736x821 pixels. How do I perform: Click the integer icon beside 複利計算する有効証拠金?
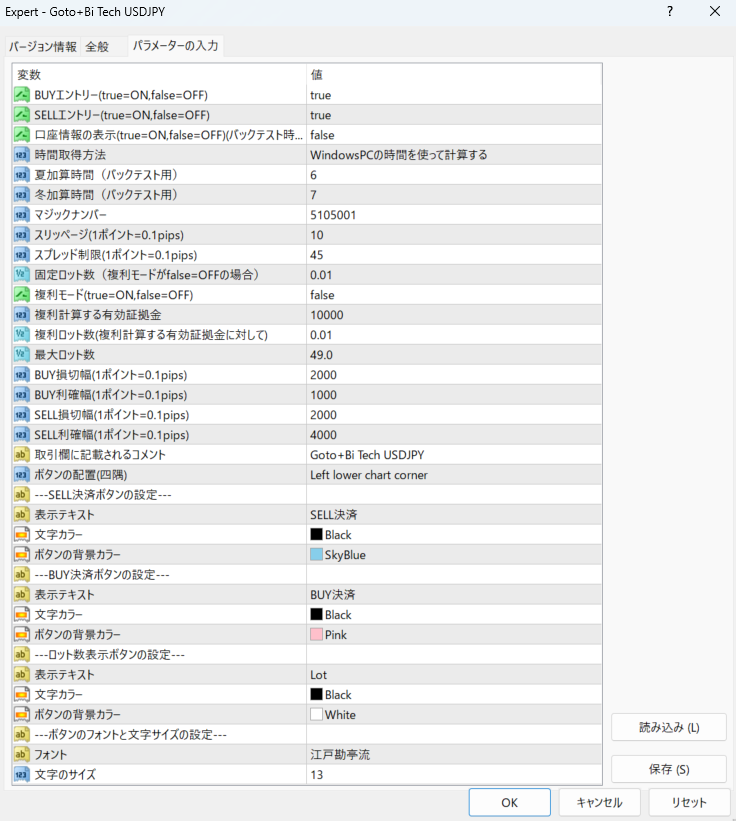(21, 315)
